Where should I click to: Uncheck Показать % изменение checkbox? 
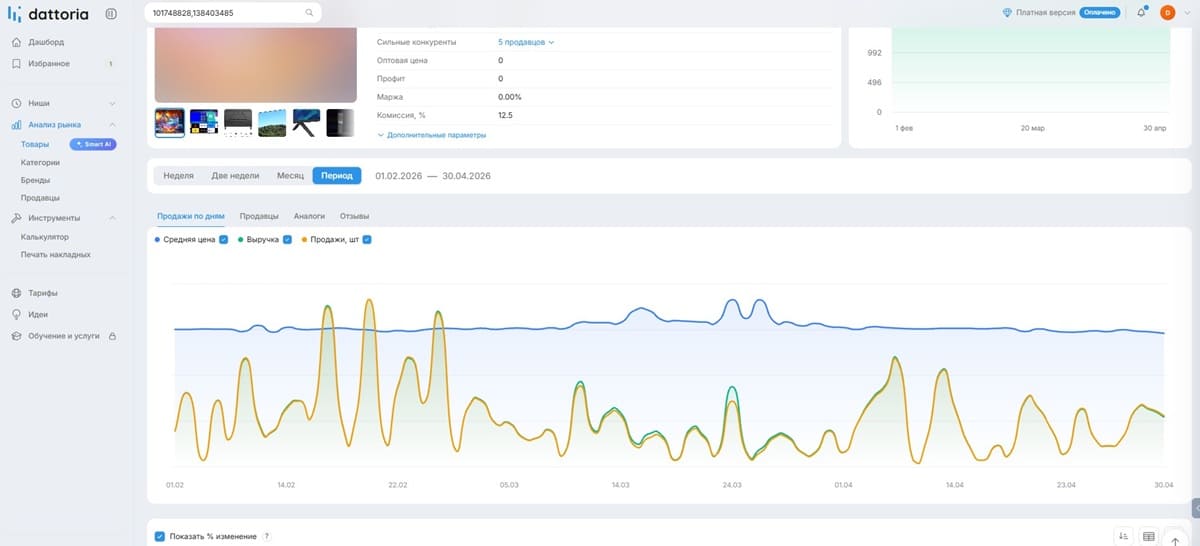[x=160, y=537]
